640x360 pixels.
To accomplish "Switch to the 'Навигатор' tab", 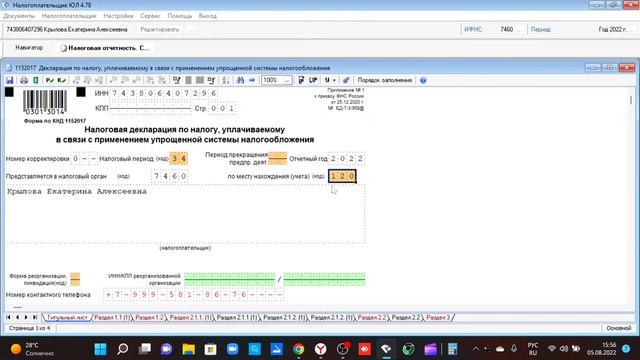I will click(29, 48).
